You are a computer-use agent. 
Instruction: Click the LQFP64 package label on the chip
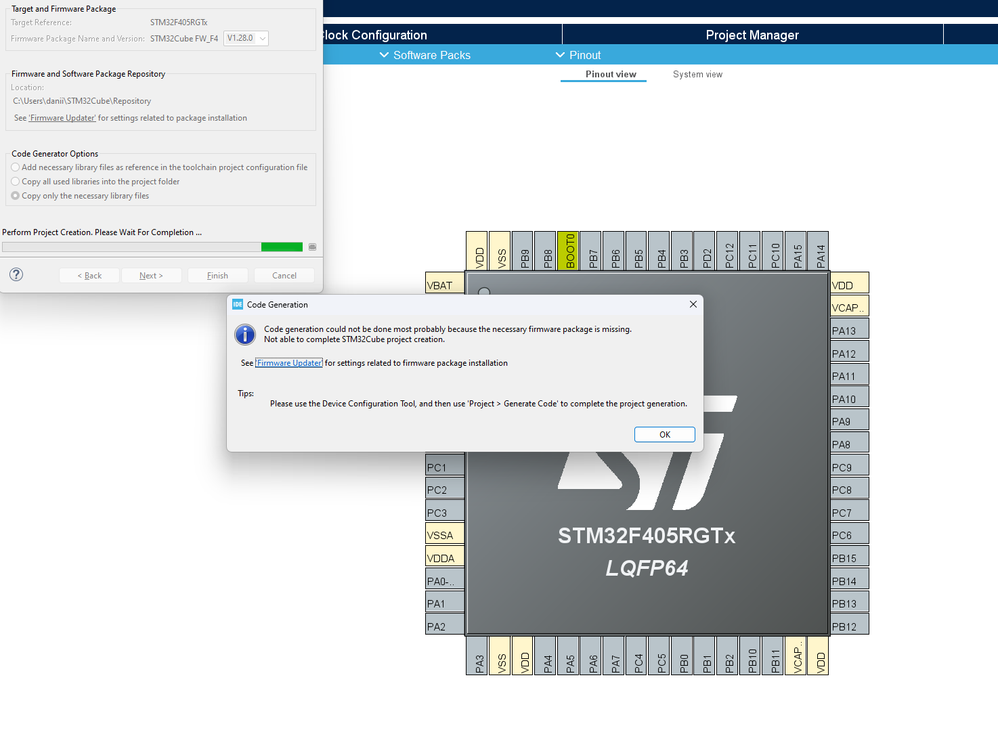click(647, 568)
